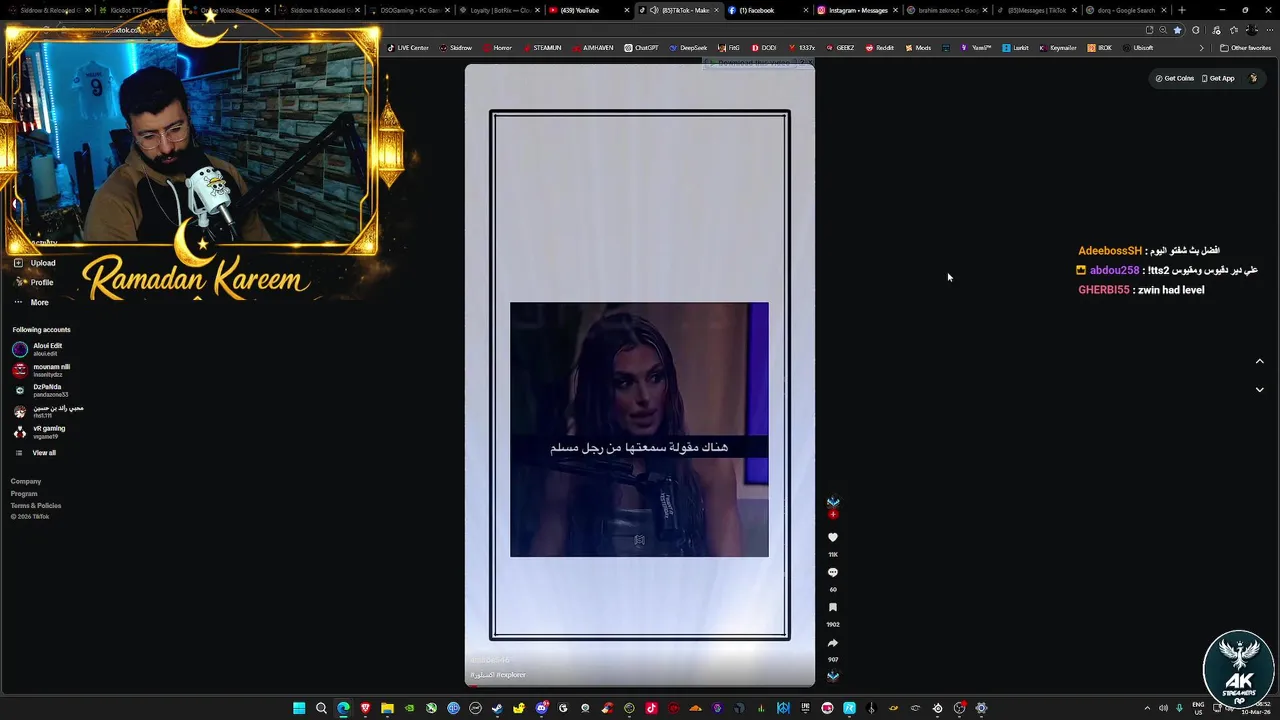Follow the creator via red plus badge
Screen dimensions: 1280x720
tap(833, 514)
